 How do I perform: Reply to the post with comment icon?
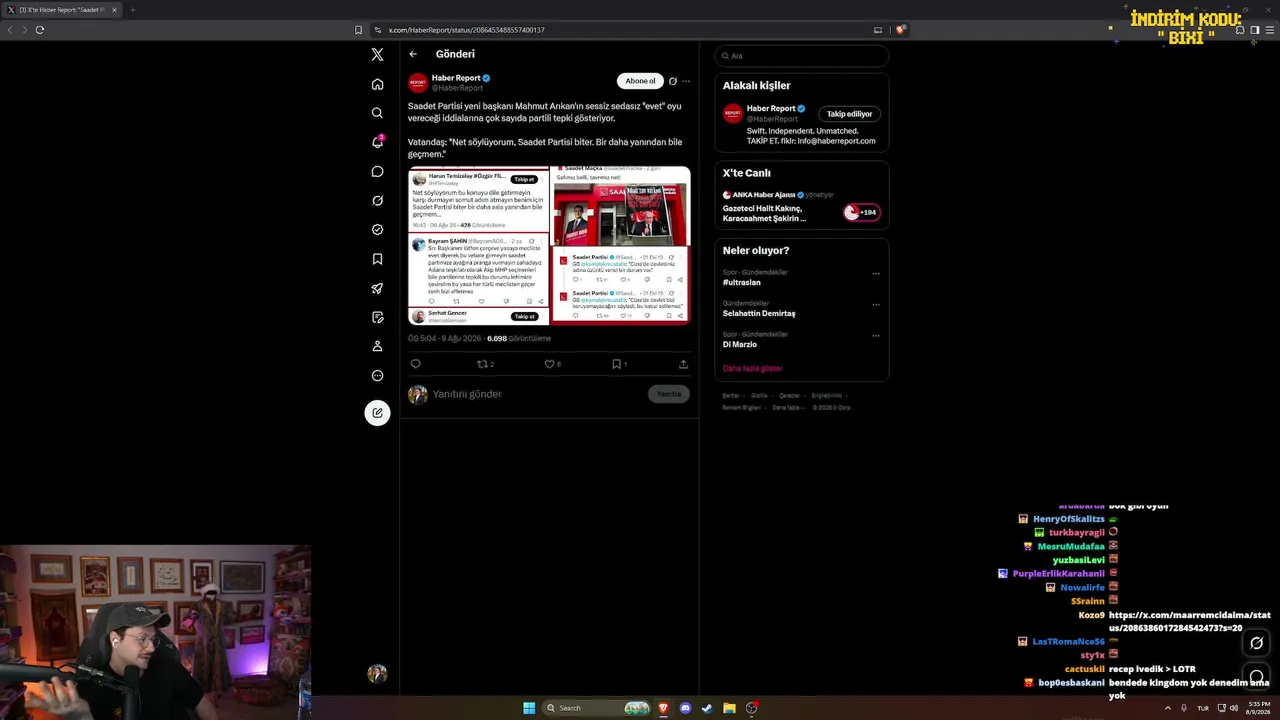(416, 364)
